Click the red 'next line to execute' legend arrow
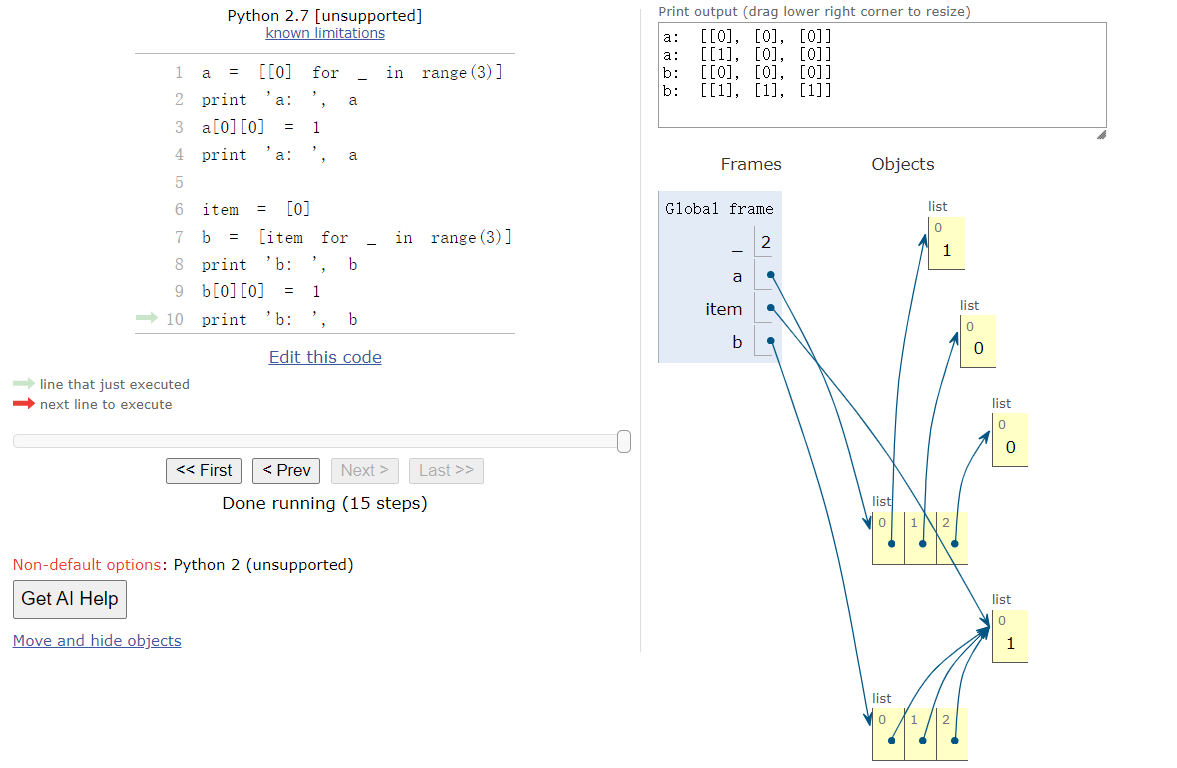The height and width of the screenshot is (768, 1177). click(x=24, y=404)
